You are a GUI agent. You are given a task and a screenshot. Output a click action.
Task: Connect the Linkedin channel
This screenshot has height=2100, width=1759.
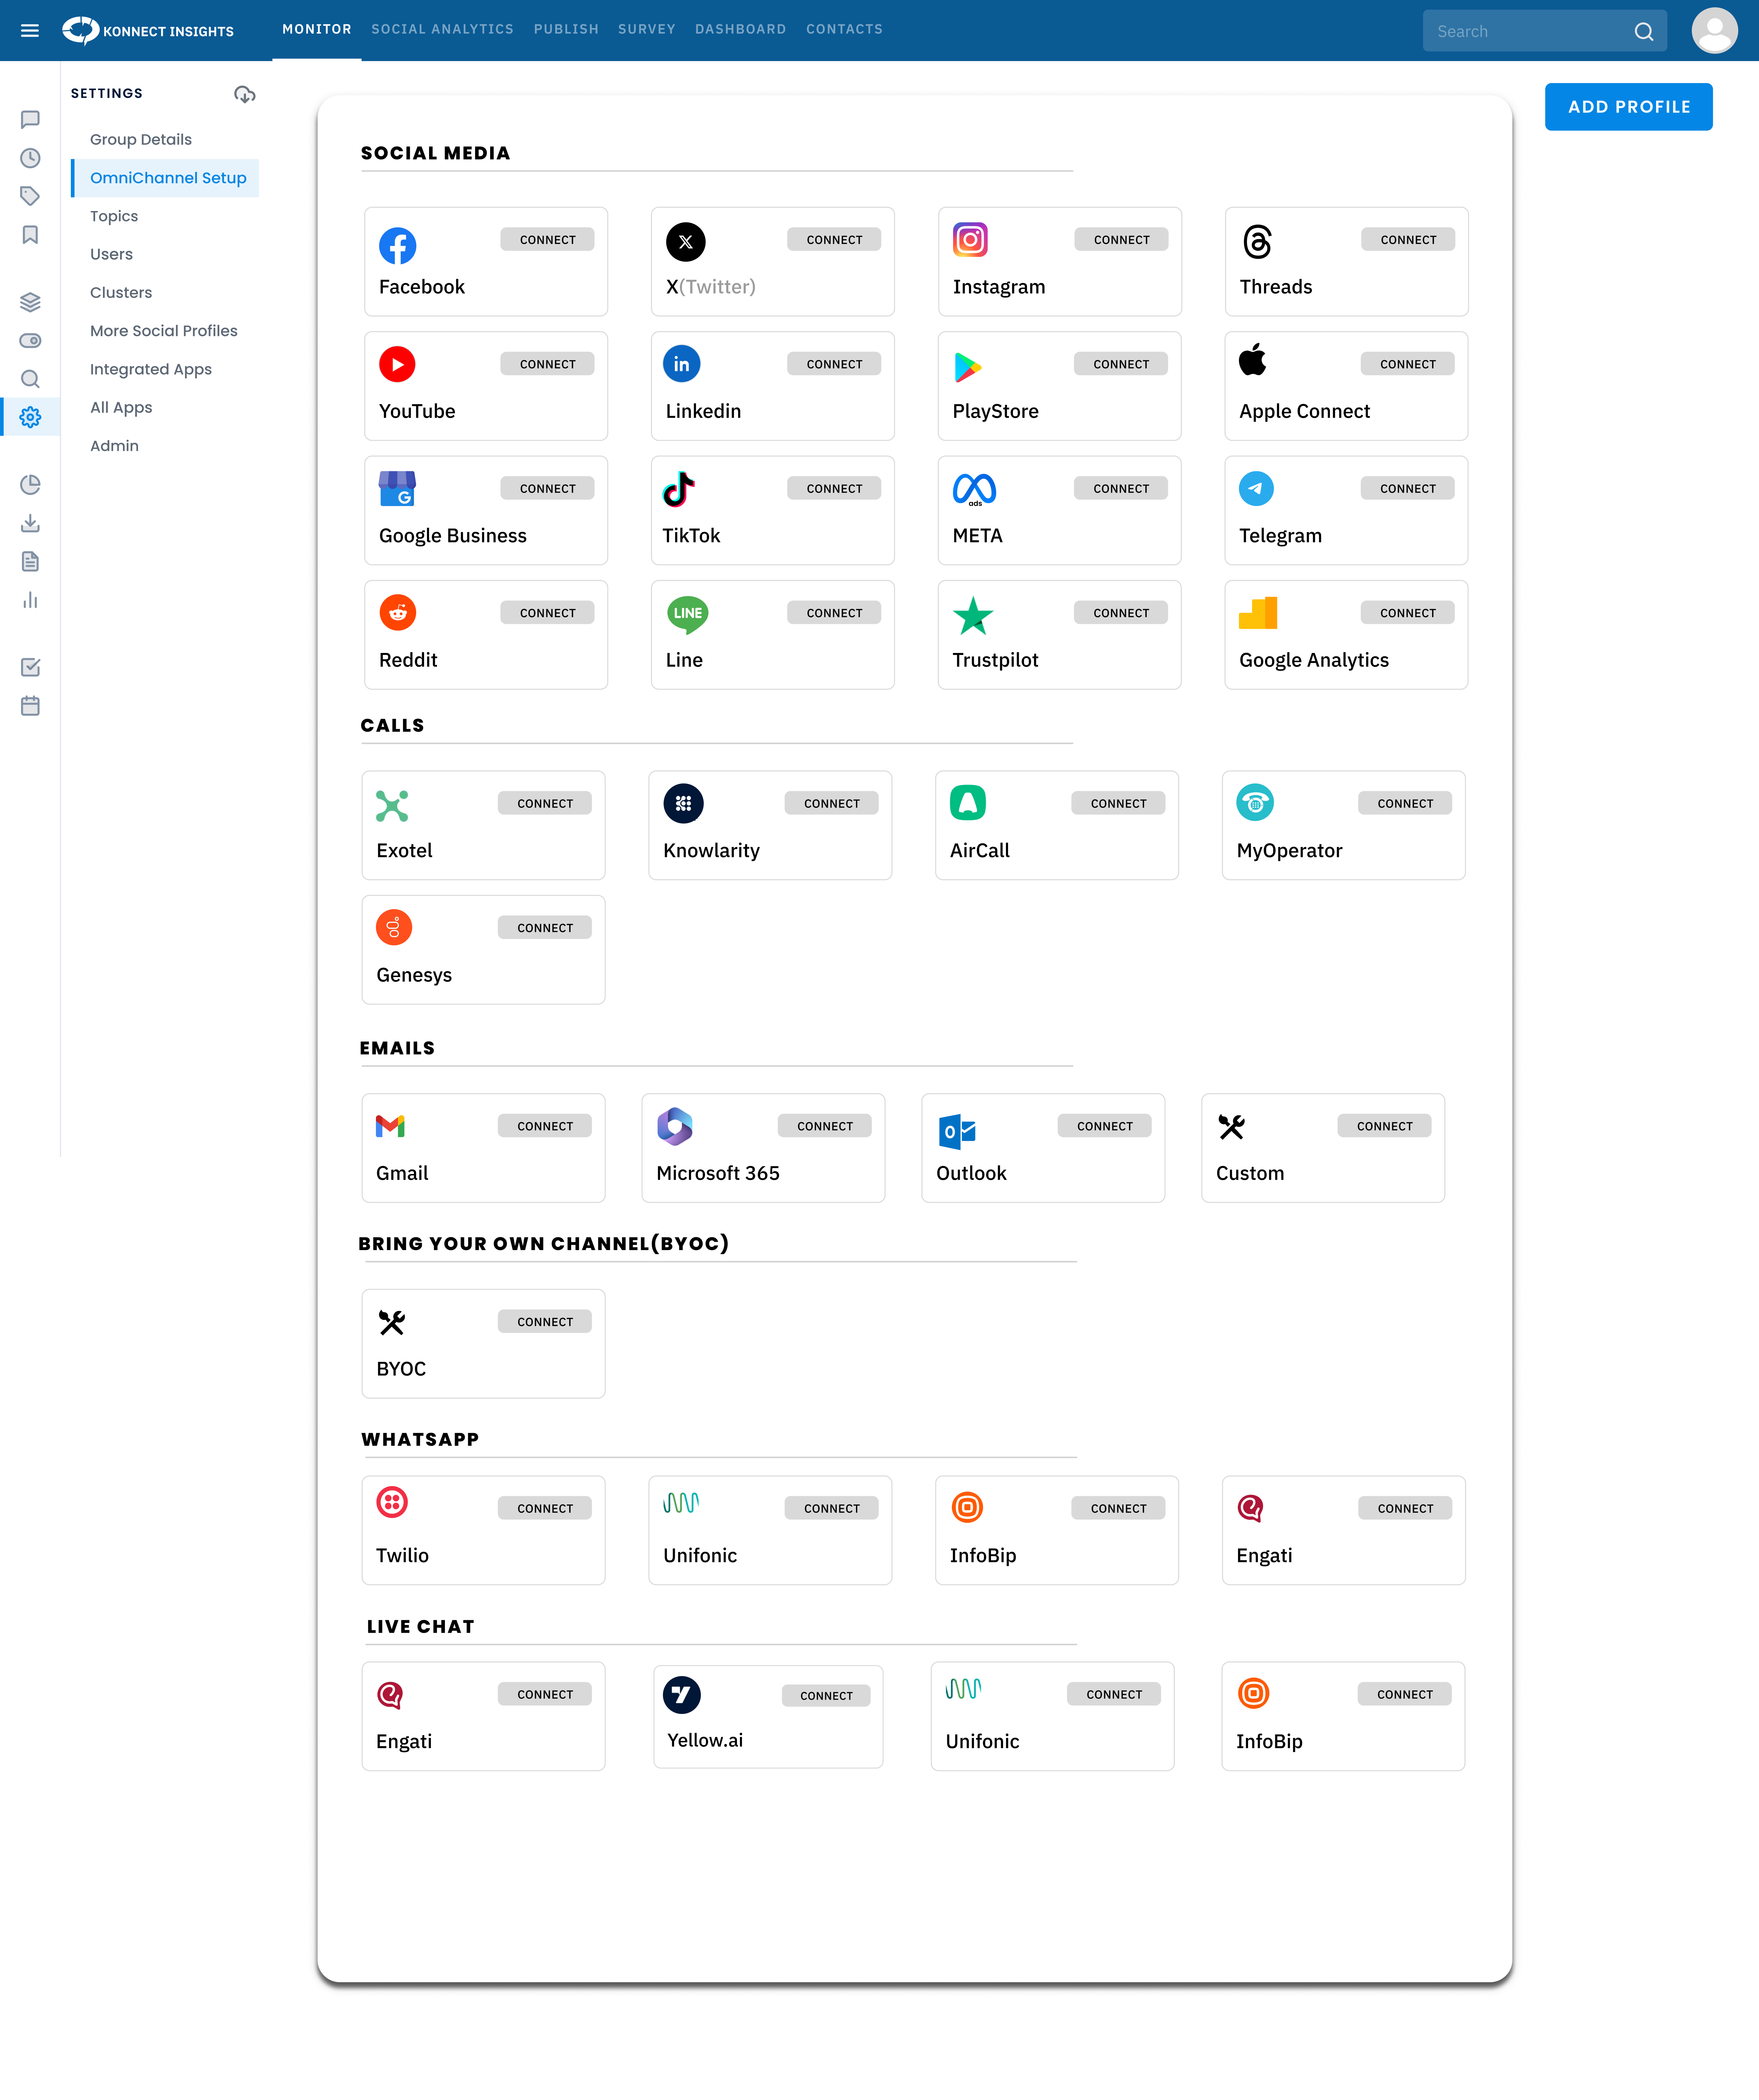coord(834,364)
